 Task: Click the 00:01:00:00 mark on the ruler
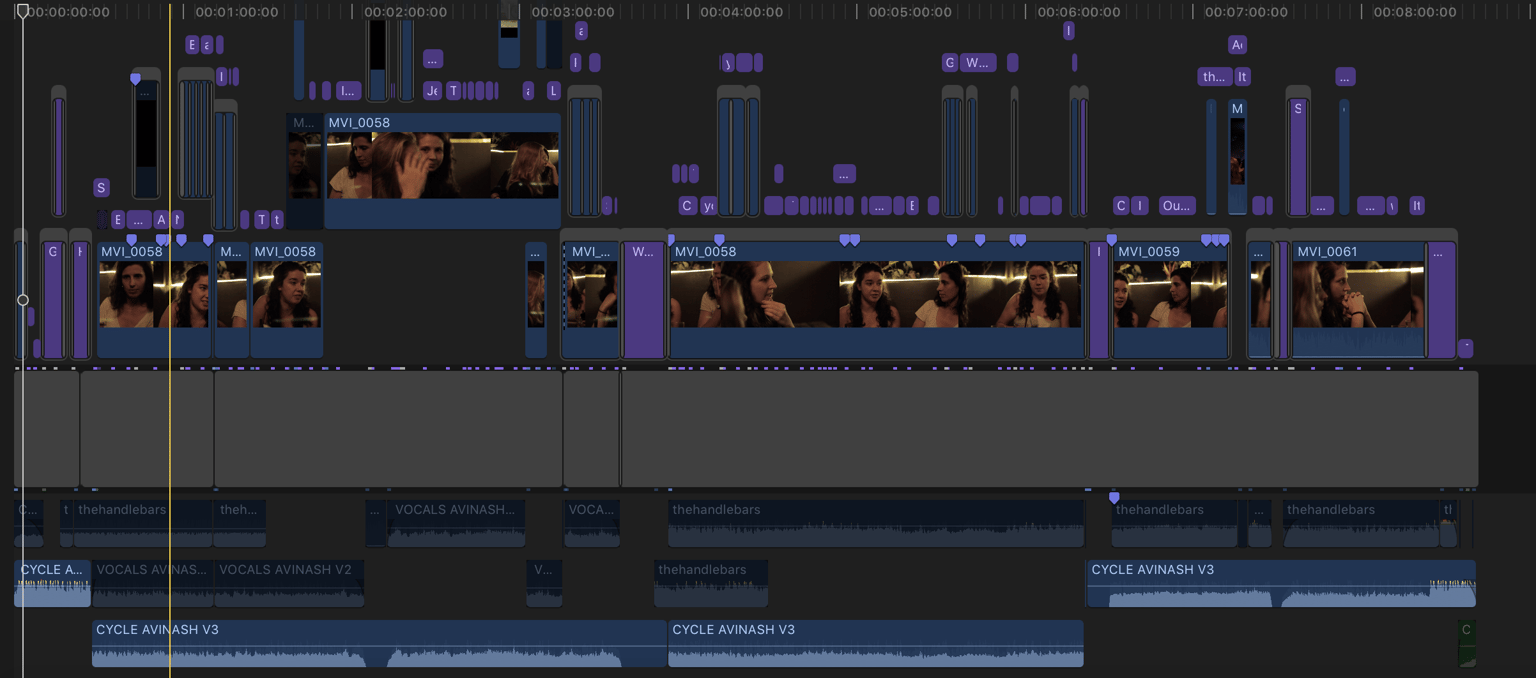coord(236,12)
